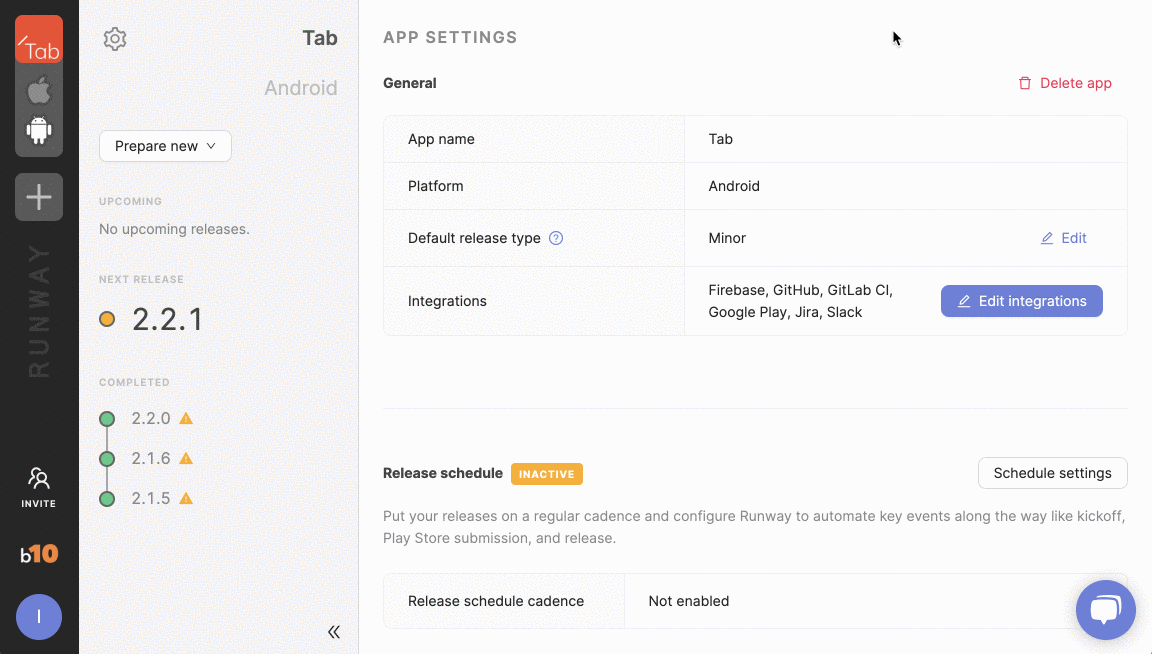Open the chat support bubble

pyautogui.click(x=1105, y=610)
